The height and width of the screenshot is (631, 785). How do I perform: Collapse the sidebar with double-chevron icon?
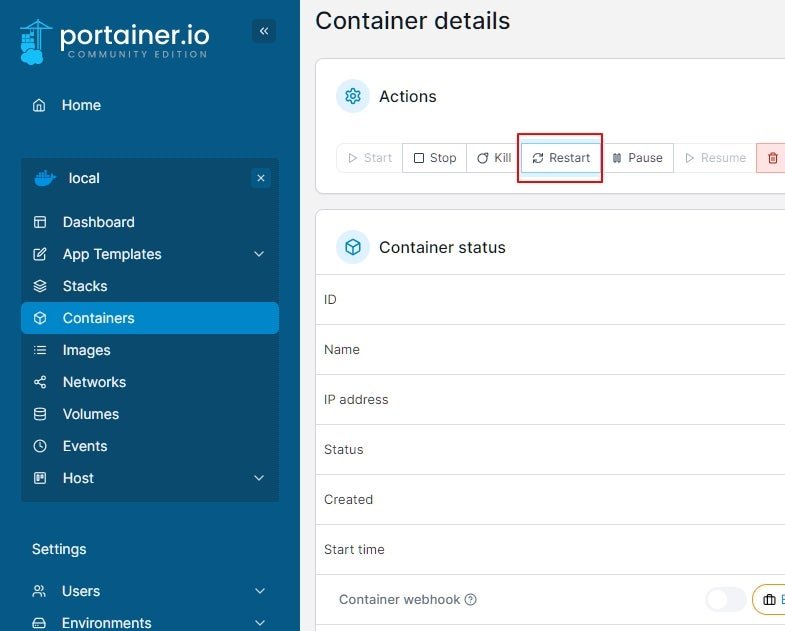pos(264,31)
